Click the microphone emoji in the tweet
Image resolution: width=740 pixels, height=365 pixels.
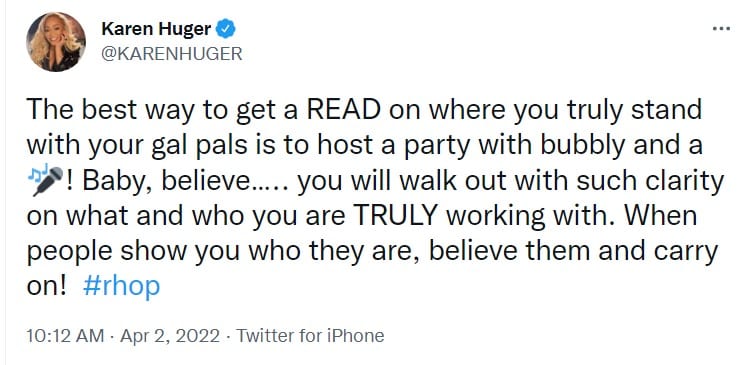point(49,182)
